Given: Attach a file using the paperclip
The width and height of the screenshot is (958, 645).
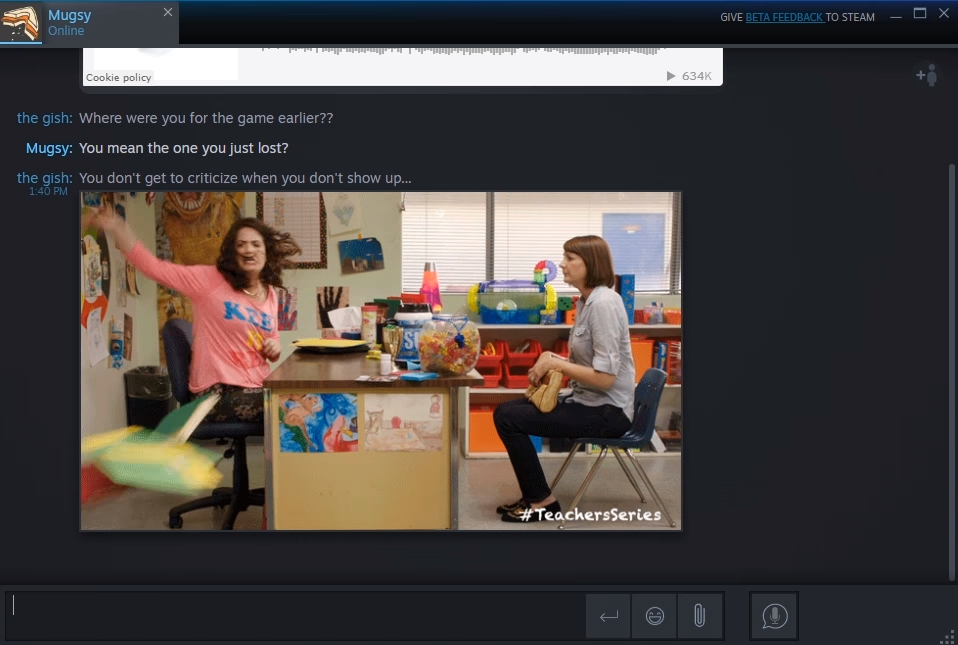Looking at the screenshot, I should click(x=700, y=616).
